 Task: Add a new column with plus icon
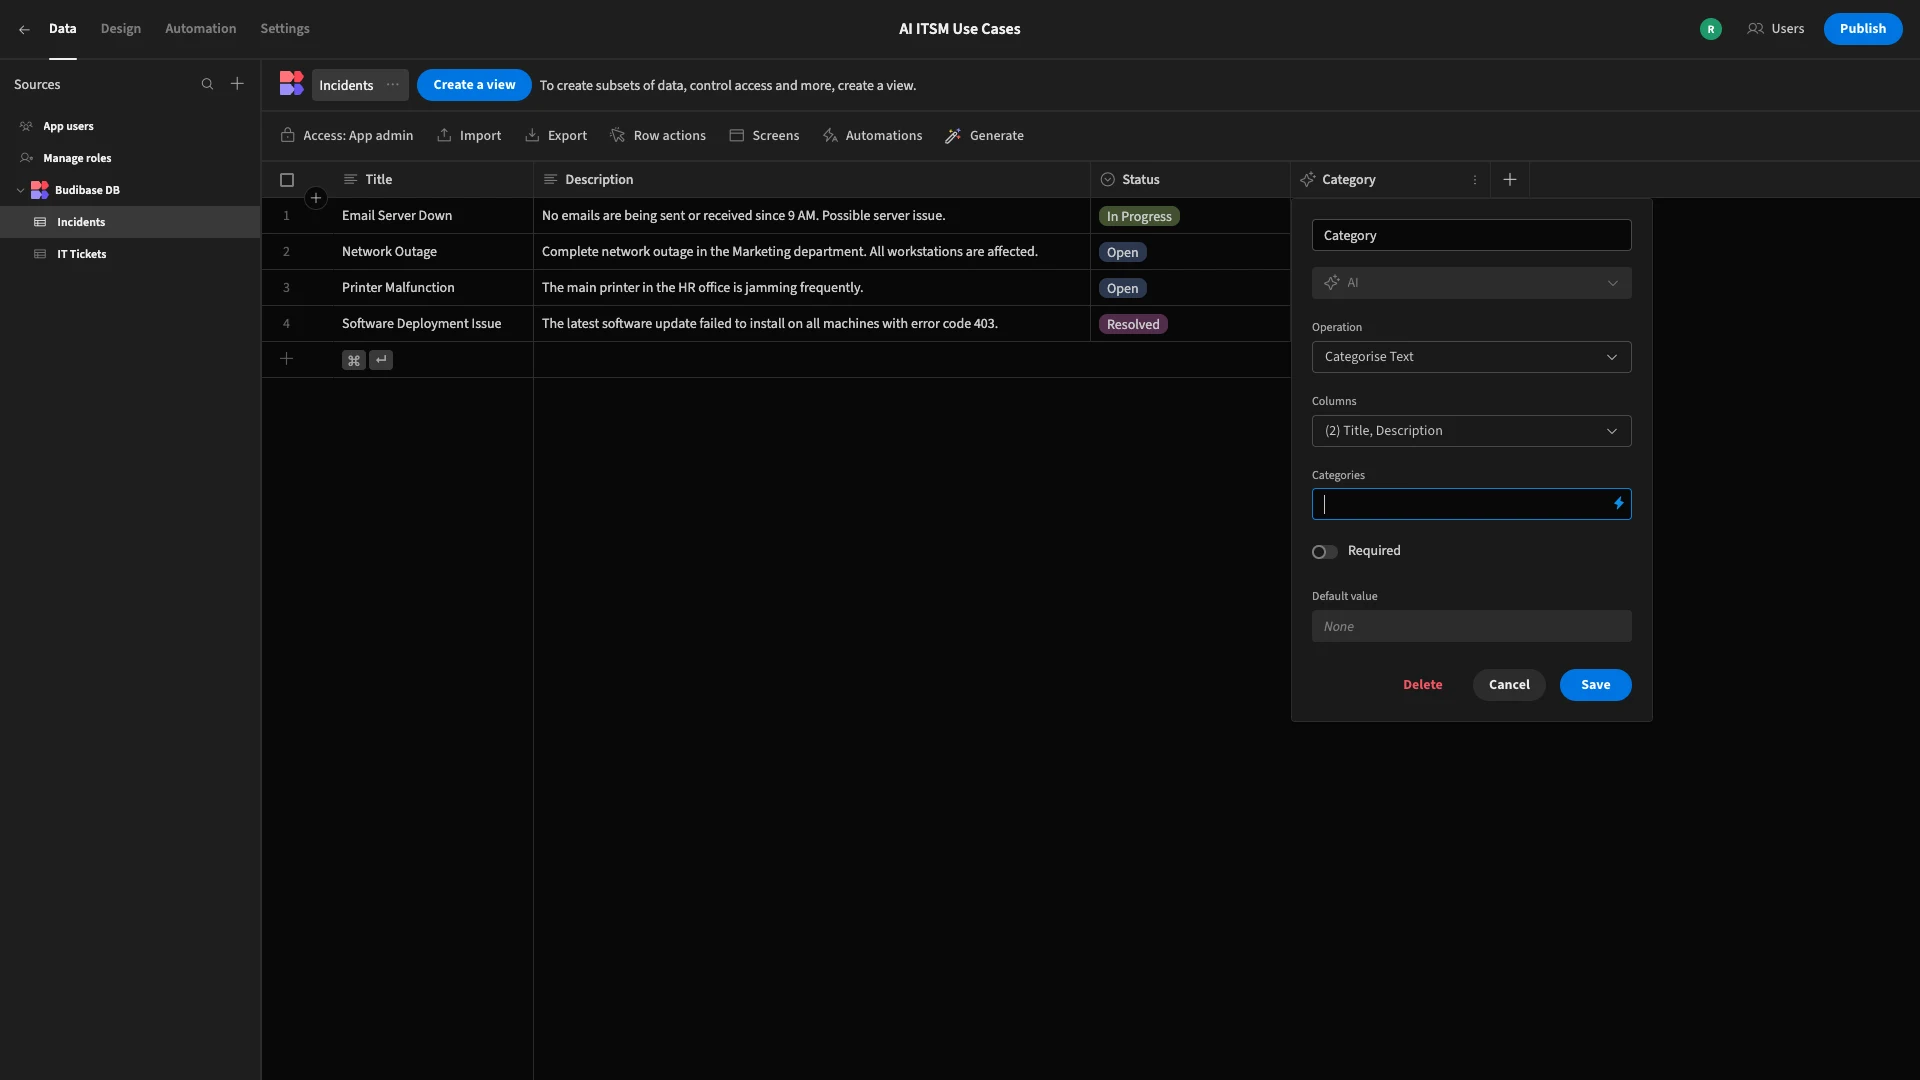[x=1510, y=180]
